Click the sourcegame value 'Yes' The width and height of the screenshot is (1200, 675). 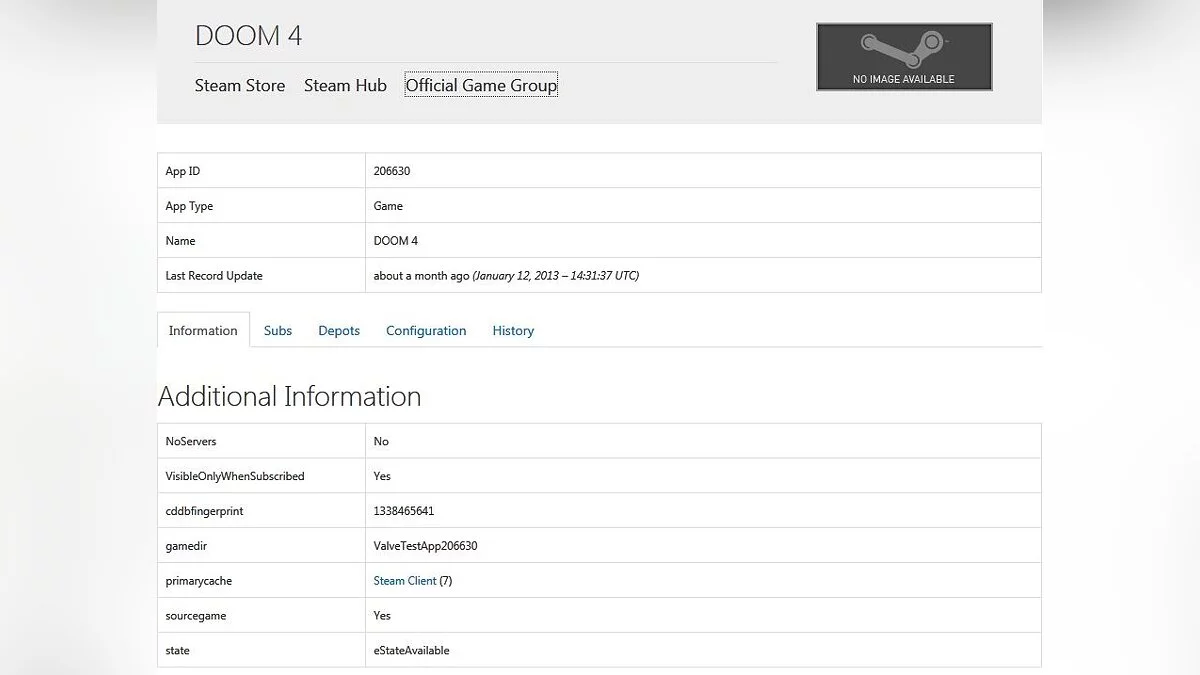click(x=382, y=616)
